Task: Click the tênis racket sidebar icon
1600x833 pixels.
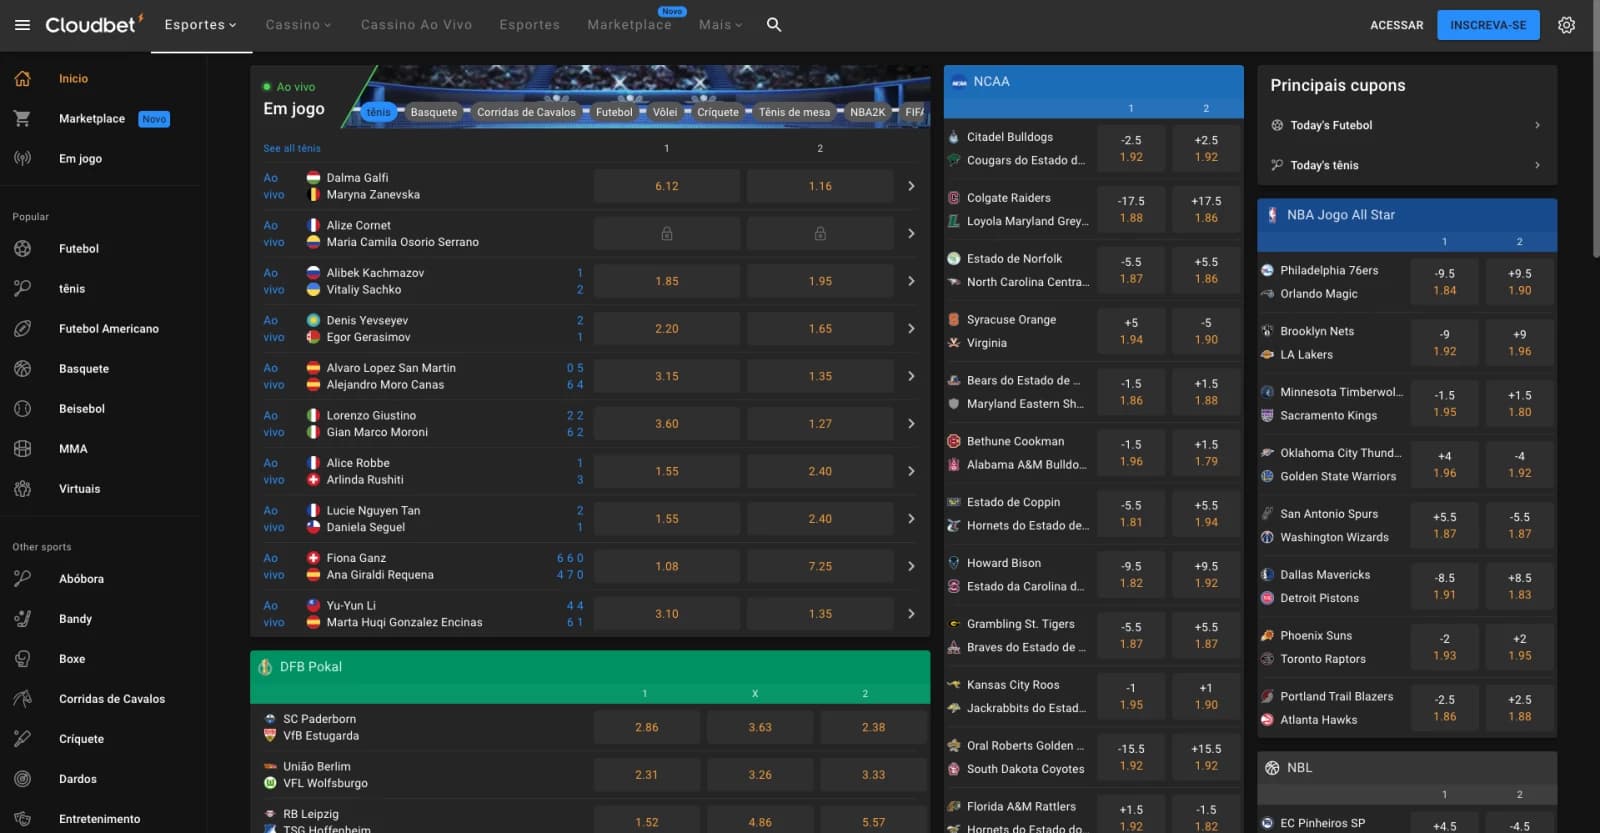Action: (22, 288)
